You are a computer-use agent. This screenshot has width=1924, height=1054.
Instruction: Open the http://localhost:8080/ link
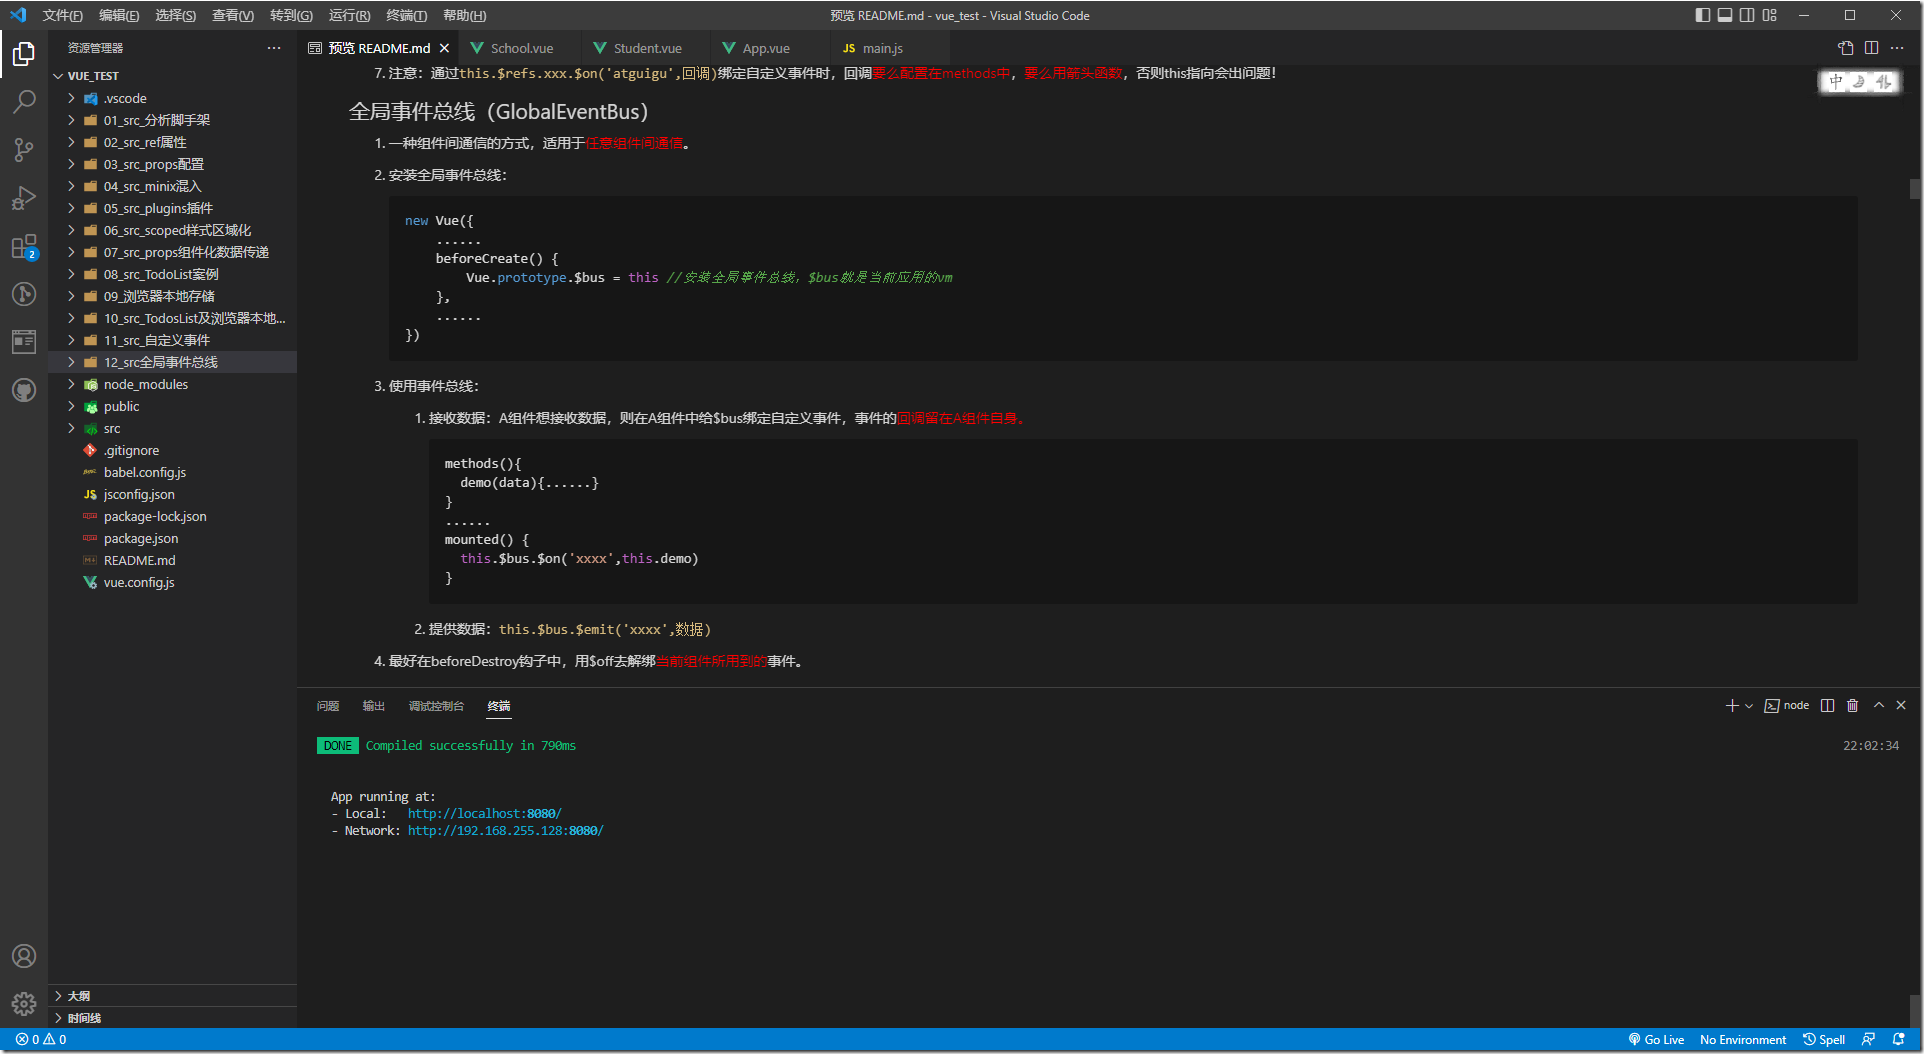(484, 814)
